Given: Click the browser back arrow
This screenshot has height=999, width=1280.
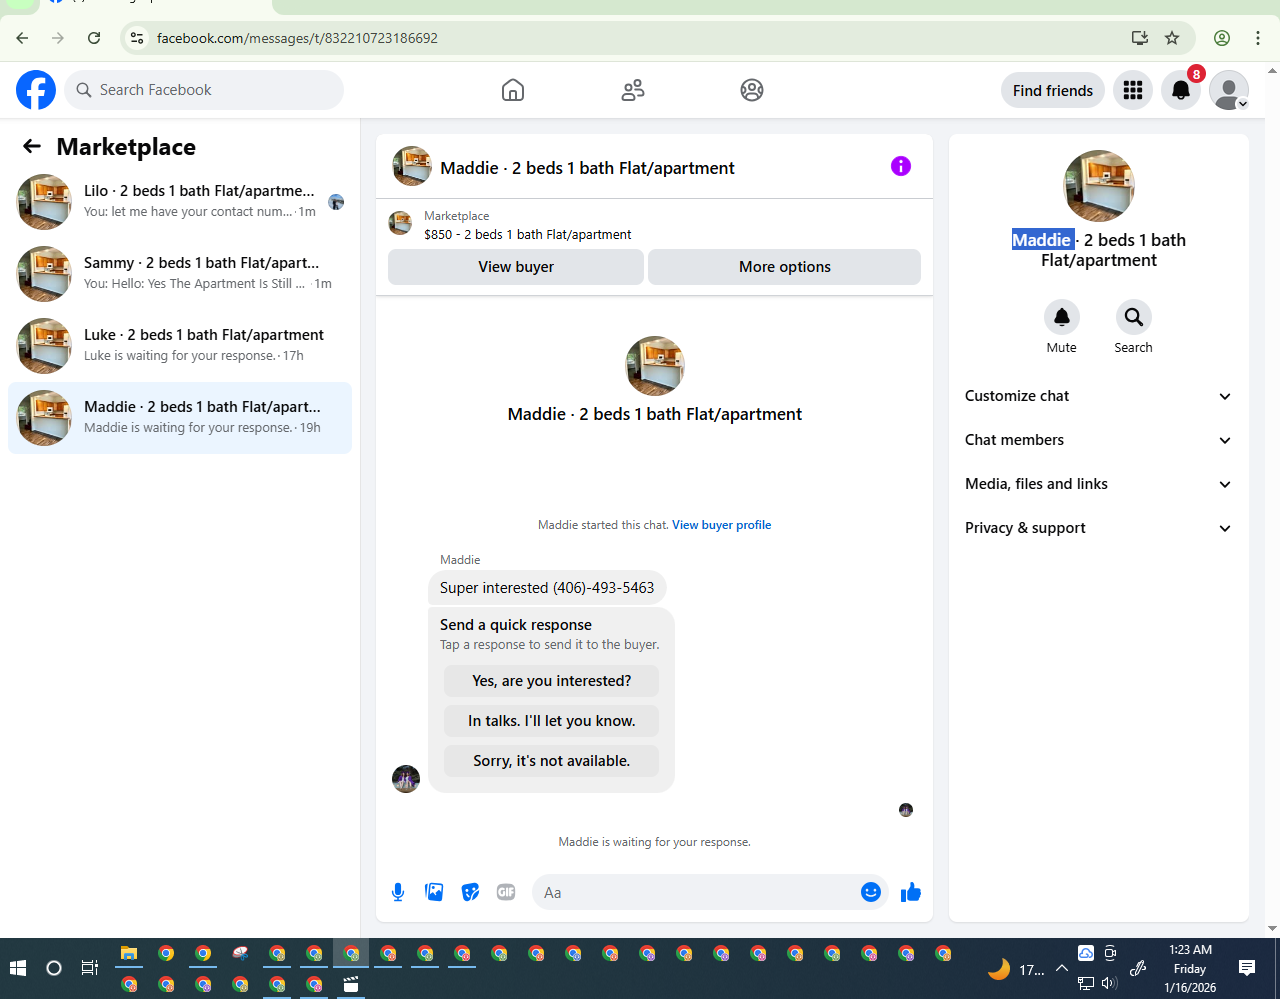Looking at the screenshot, I should pyautogui.click(x=22, y=38).
